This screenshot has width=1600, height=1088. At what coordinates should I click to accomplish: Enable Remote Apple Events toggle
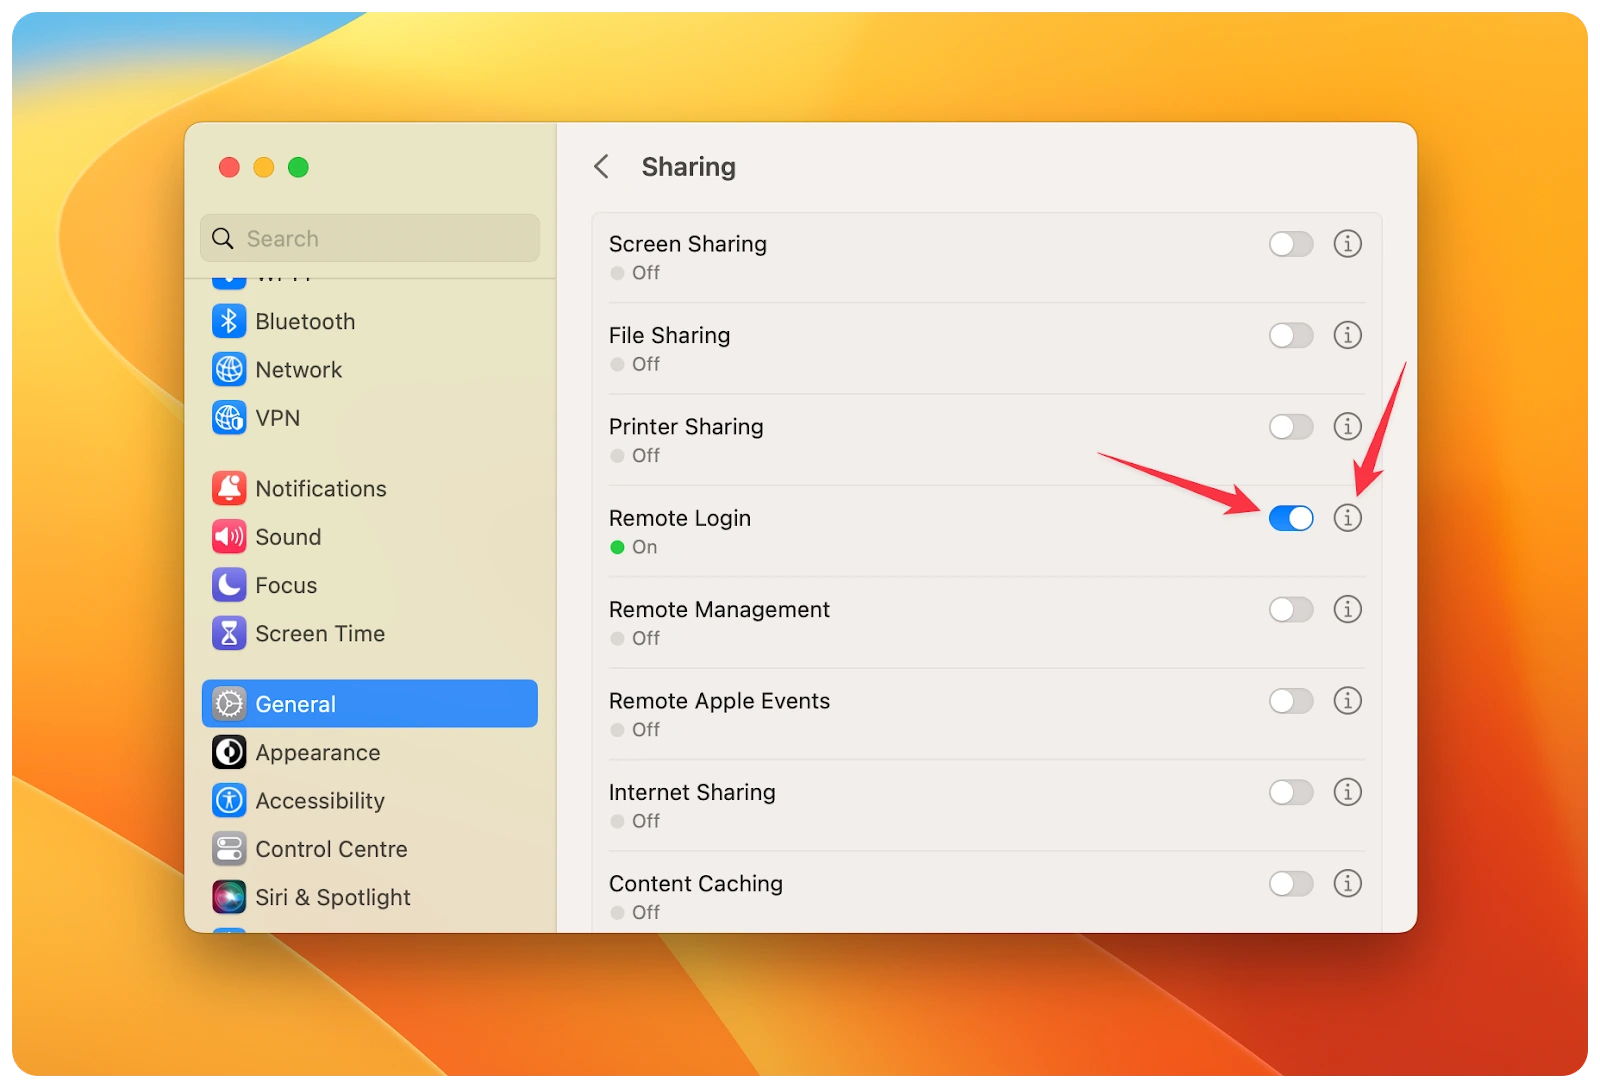tap(1291, 701)
